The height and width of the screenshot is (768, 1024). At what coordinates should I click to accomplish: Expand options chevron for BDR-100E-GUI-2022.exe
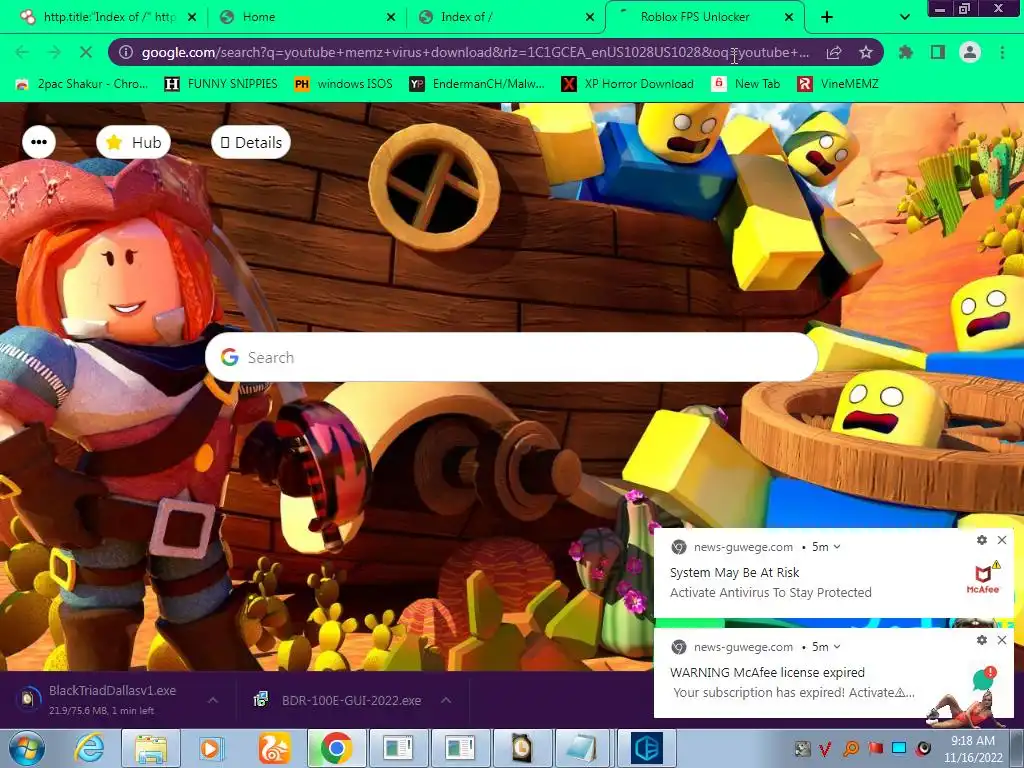click(446, 700)
